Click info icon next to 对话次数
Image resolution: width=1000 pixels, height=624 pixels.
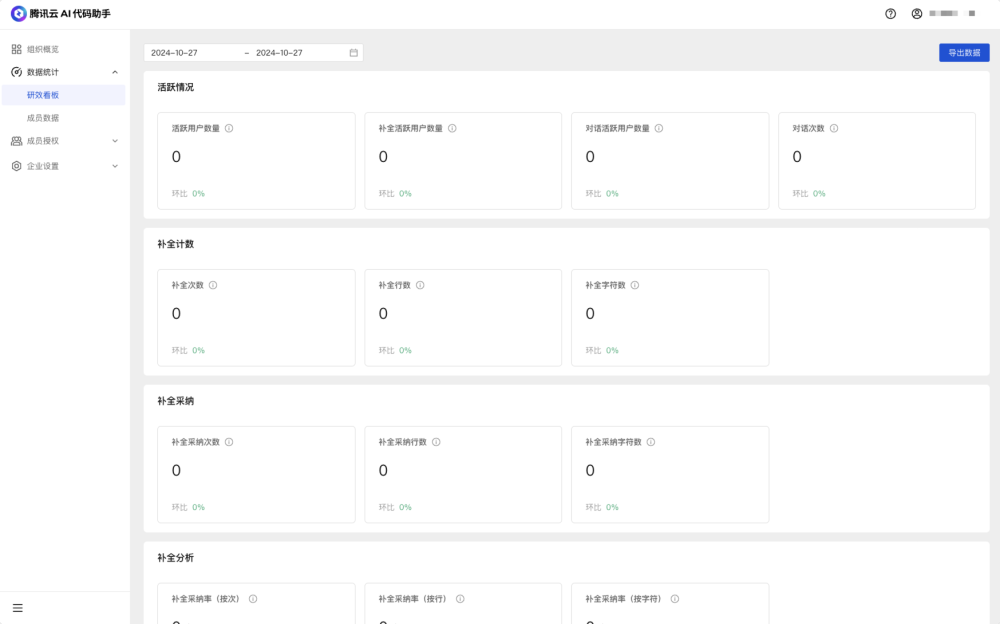point(834,128)
